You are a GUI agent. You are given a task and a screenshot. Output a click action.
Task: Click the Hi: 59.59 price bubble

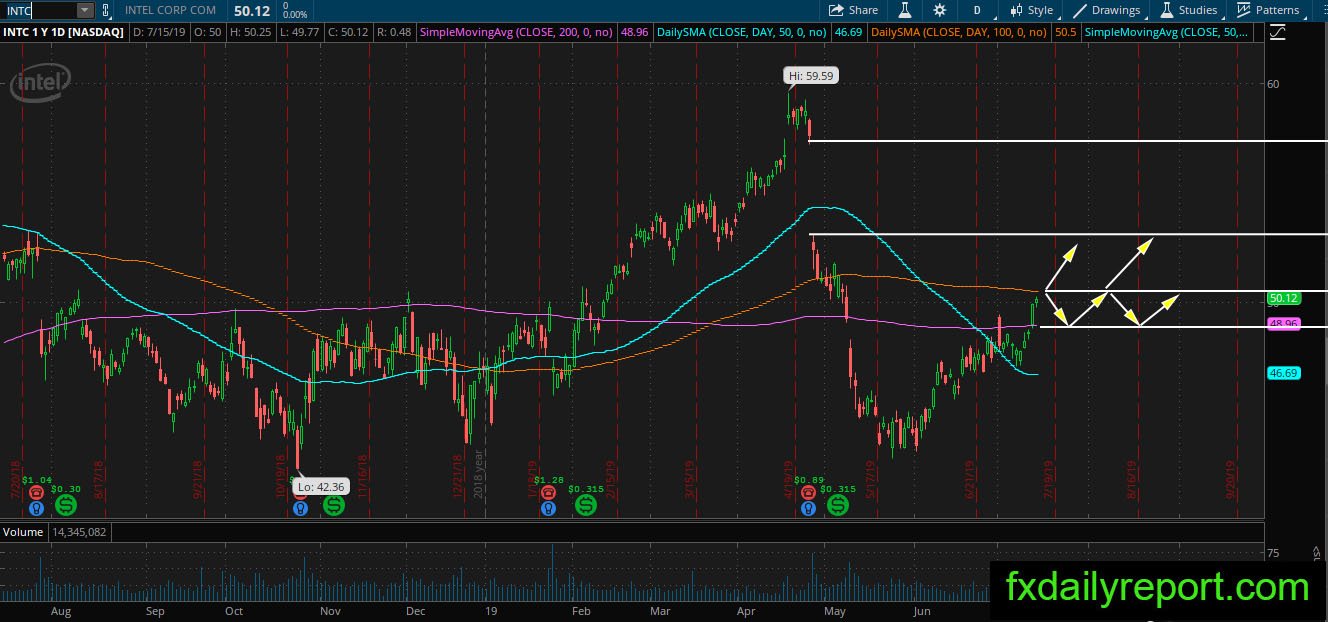click(811, 75)
